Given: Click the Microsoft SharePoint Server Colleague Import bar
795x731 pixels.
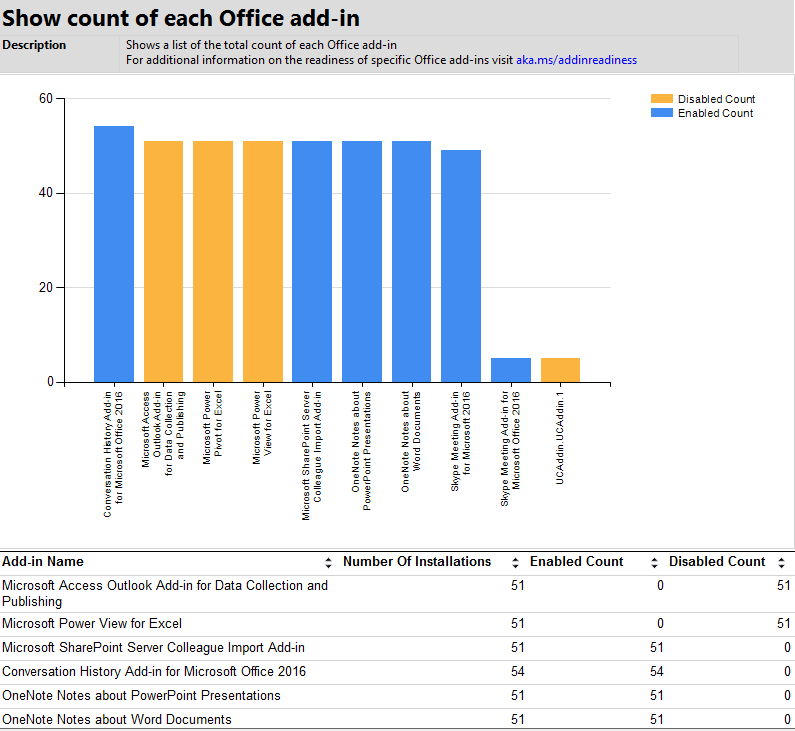Looking at the screenshot, I should click(312, 262).
